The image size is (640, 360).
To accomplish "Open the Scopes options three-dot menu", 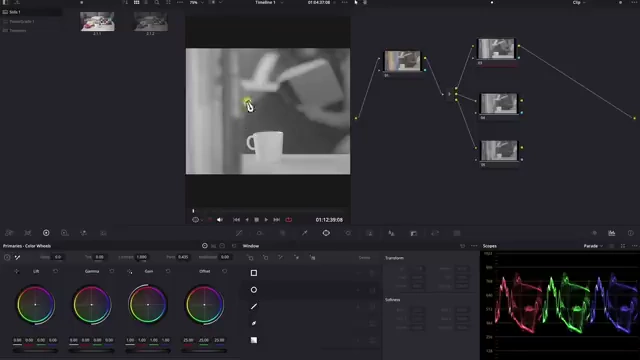I will pos(634,246).
